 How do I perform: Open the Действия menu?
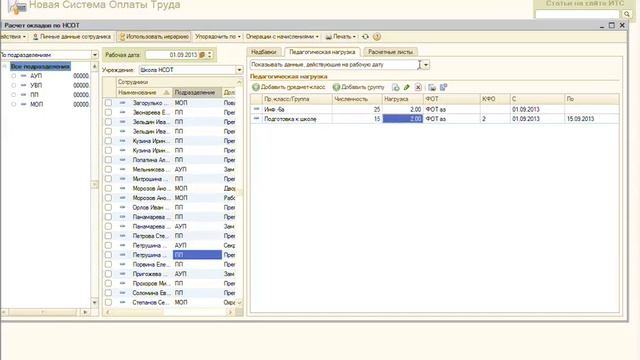[14, 37]
